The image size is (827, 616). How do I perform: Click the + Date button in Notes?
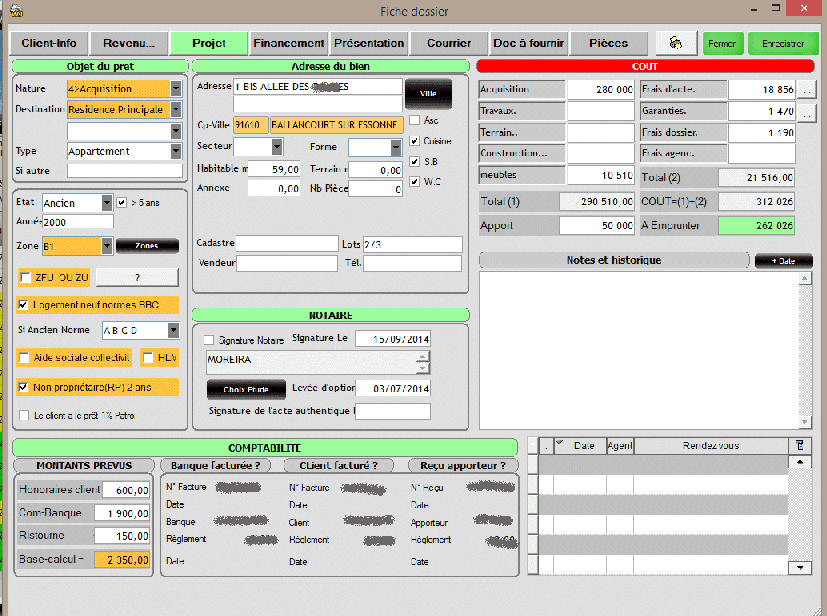783,260
